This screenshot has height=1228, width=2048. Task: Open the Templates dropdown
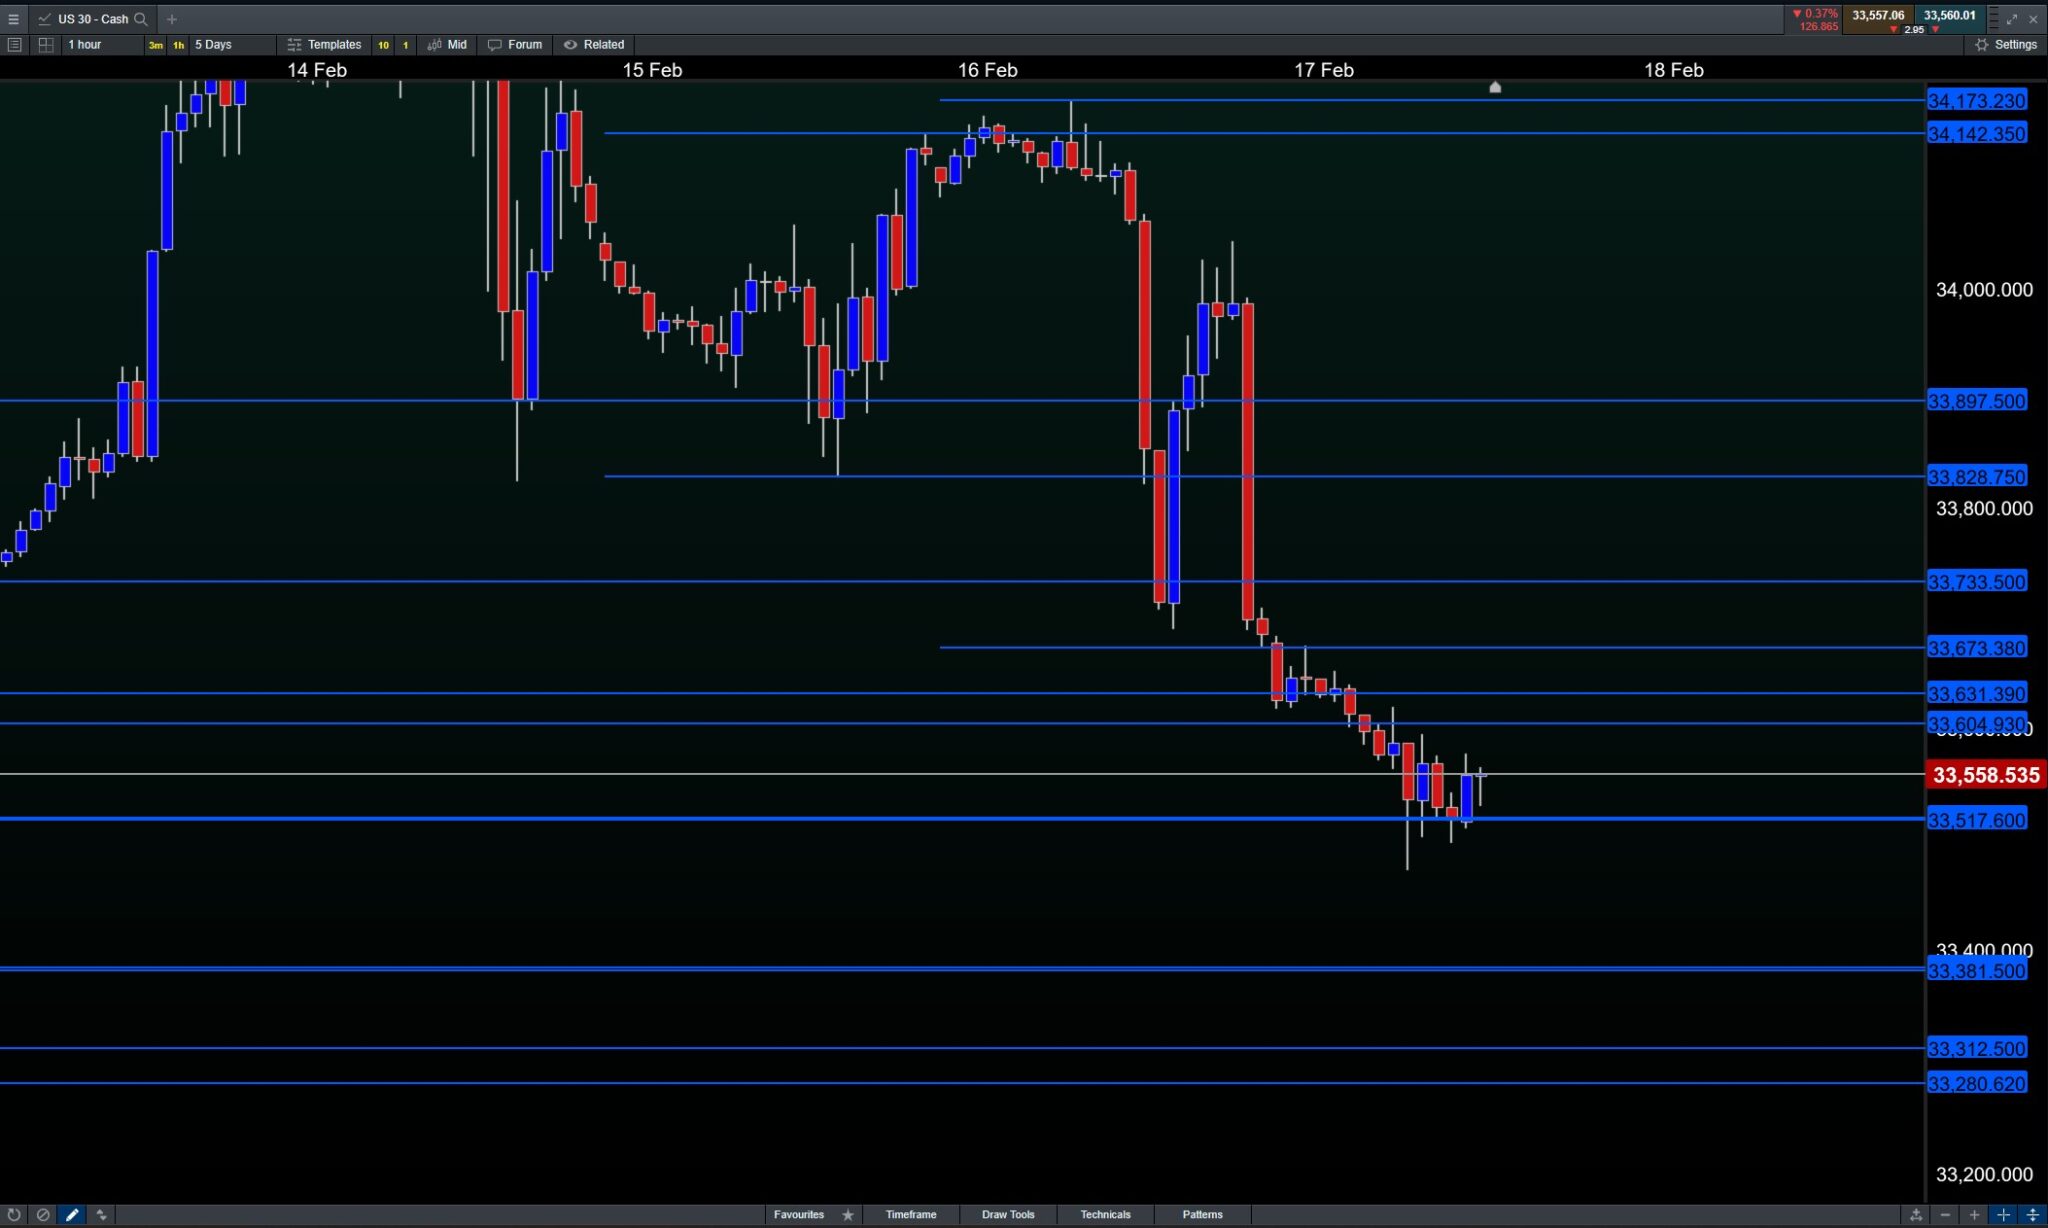pos(324,45)
